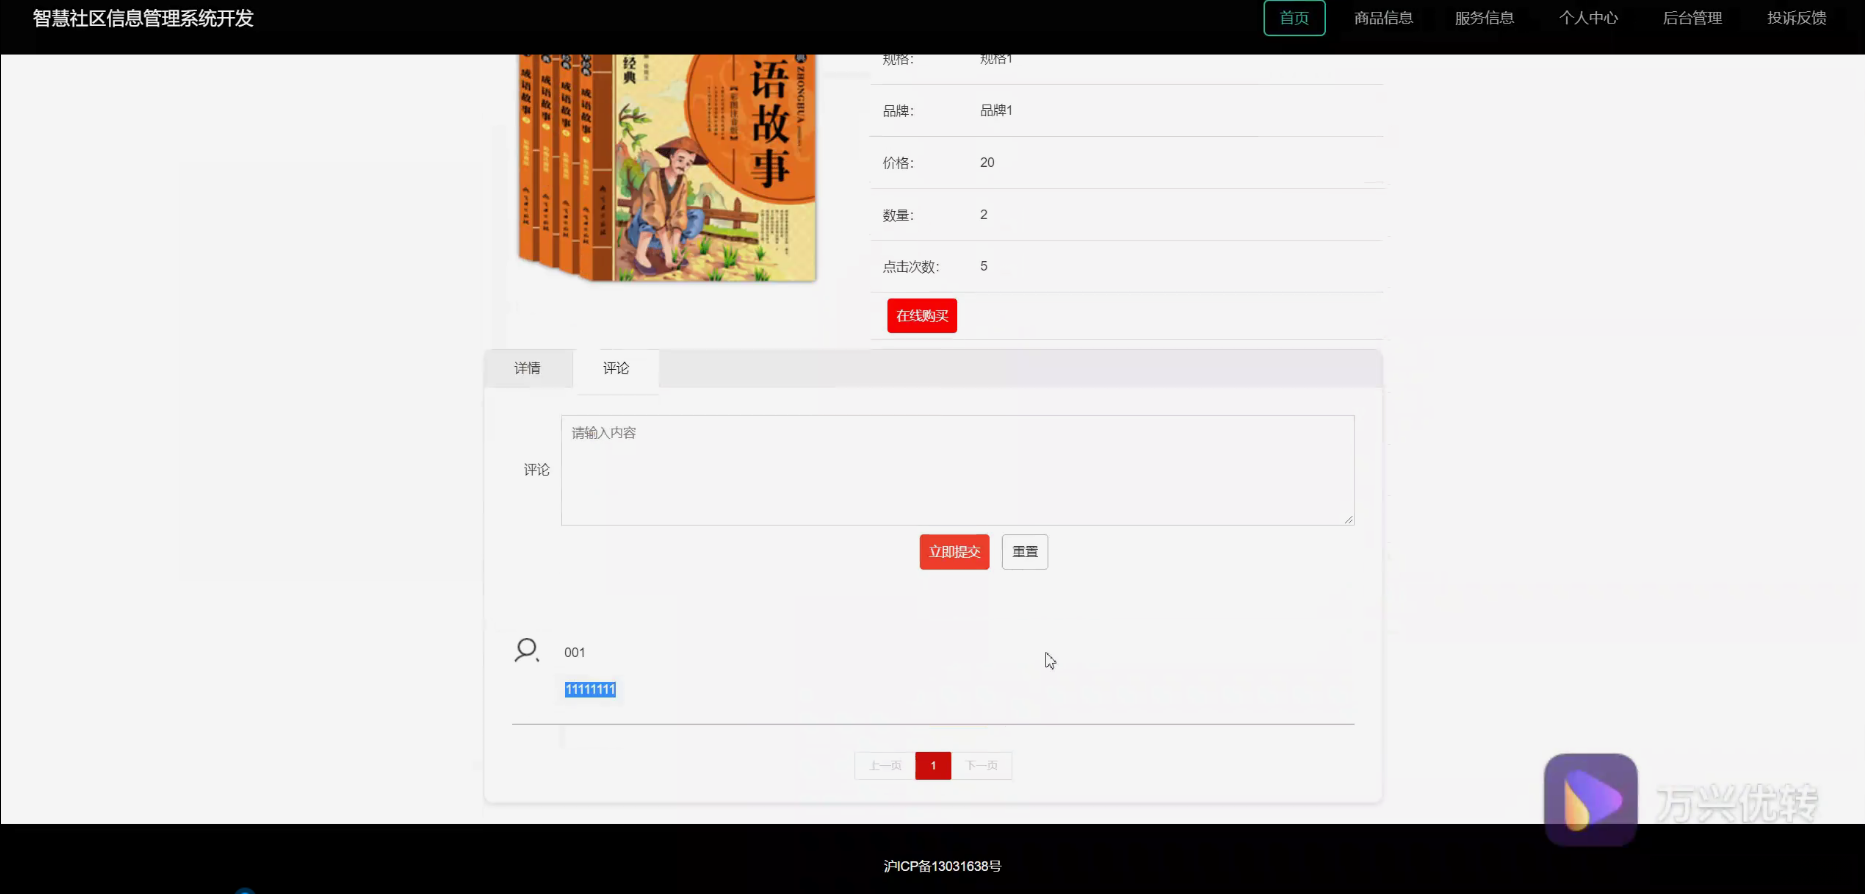Open 后台管理 in the navigation bar

pos(1692,18)
